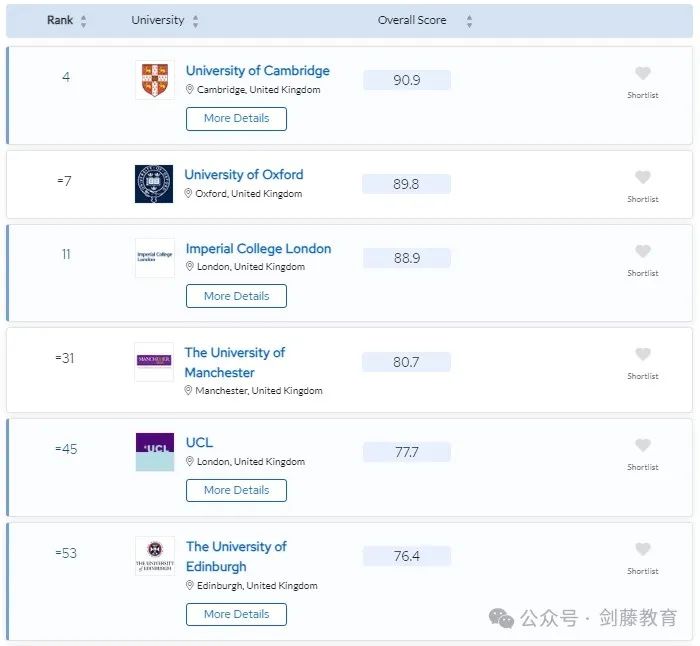Click the 90.9 overall score value
The height and width of the screenshot is (646, 700).
click(x=407, y=80)
